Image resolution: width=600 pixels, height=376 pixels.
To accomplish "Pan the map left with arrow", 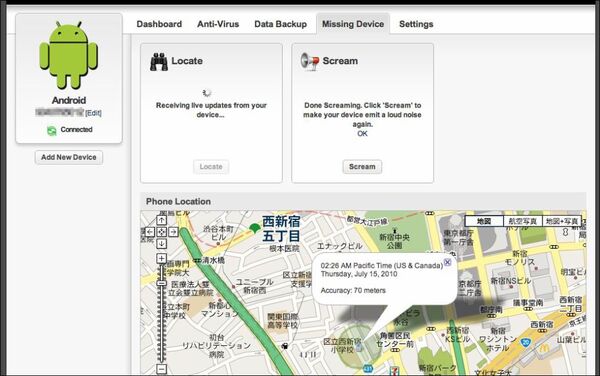I will (x=150, y=232).
